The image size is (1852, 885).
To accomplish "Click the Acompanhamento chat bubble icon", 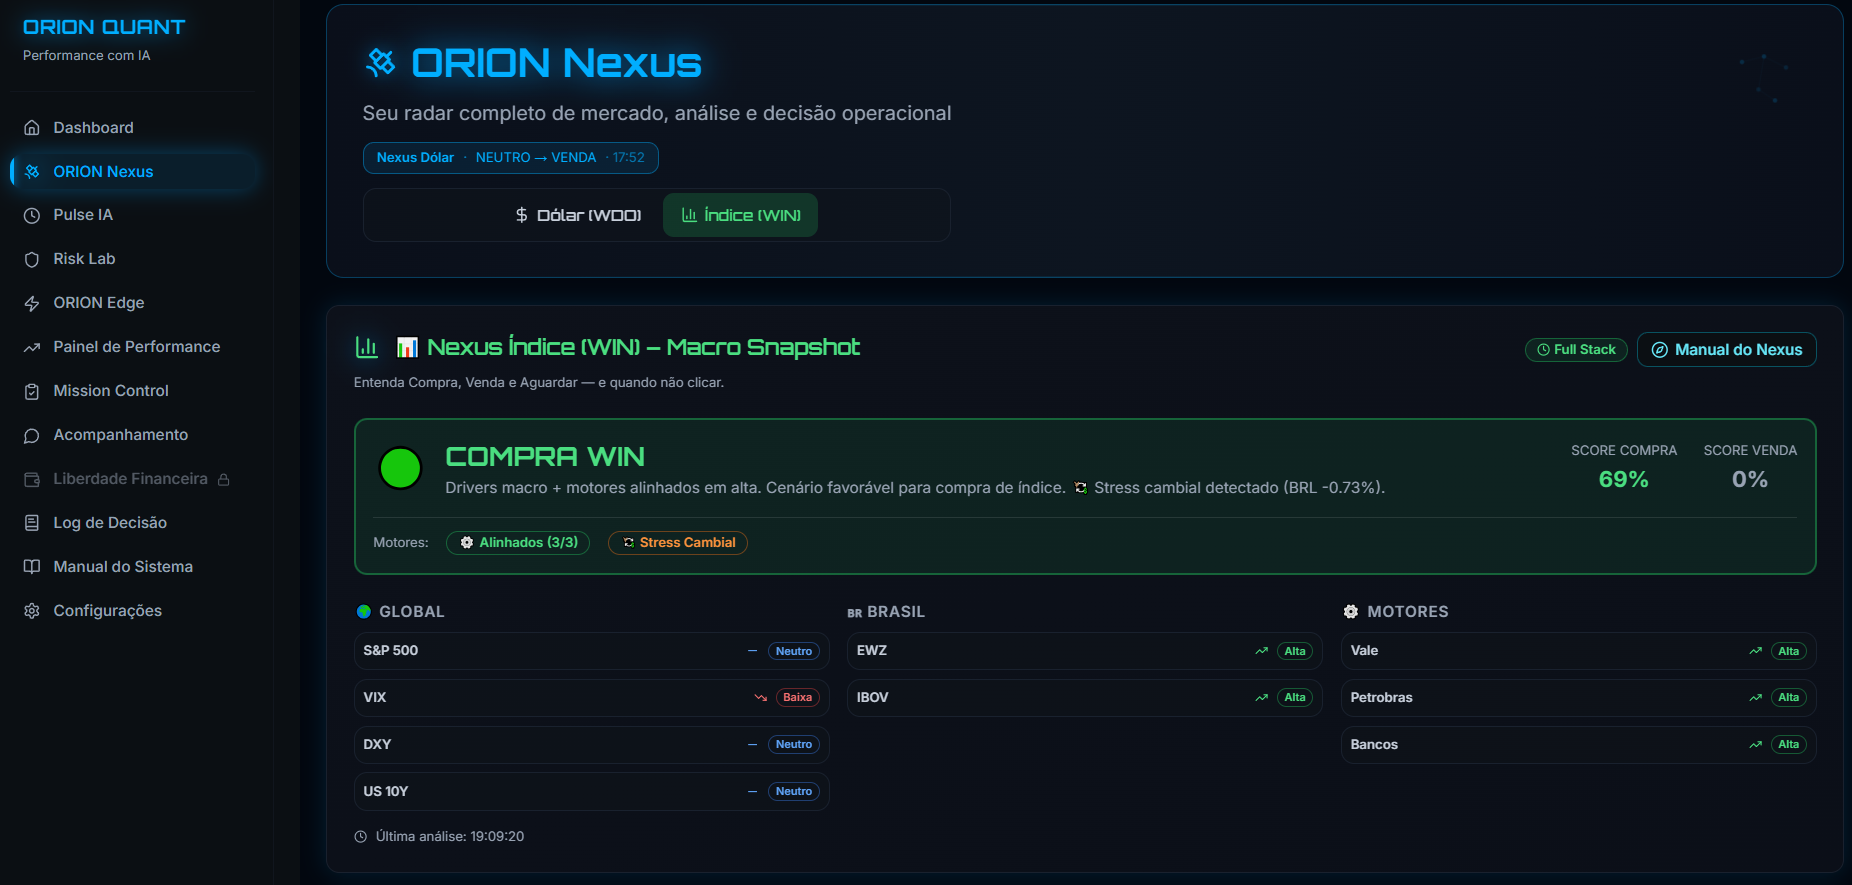I will 32,435.
